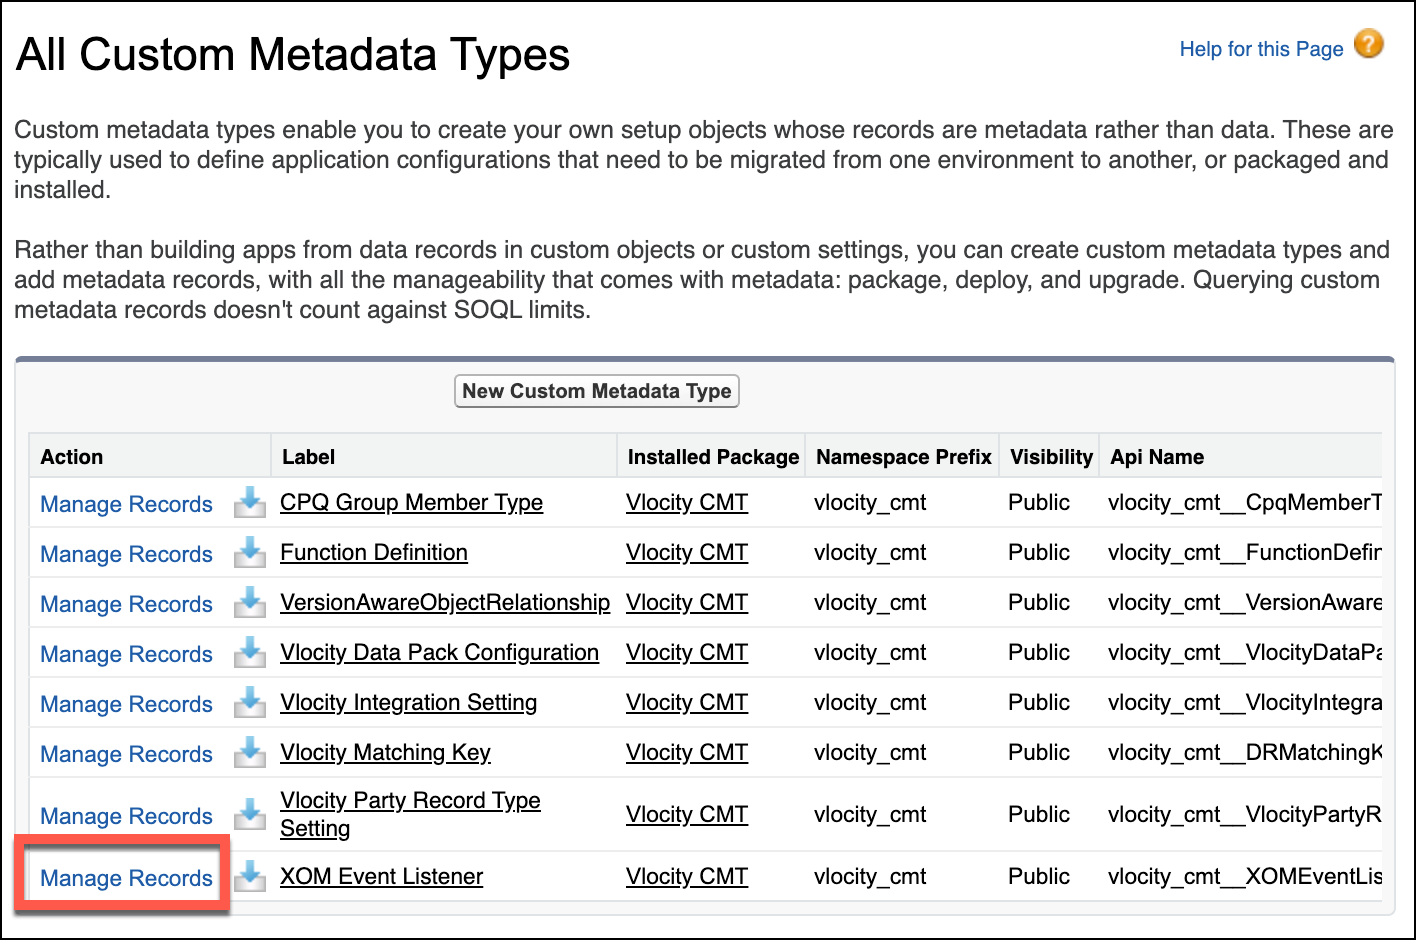The width and height of the screenshot is (1416, 940).
Task: Click the Installed Package column header
Action: (713, 457)
